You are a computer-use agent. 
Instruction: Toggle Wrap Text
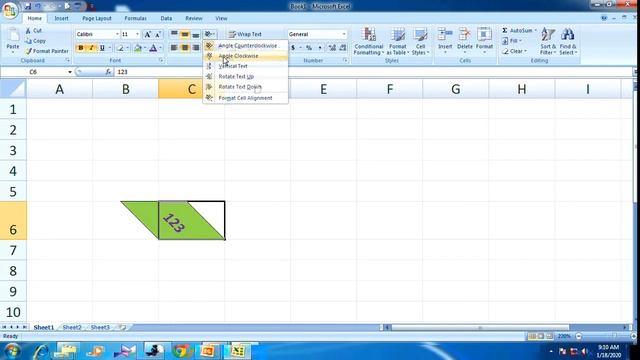pyautogui.click(x=245, y=34)
